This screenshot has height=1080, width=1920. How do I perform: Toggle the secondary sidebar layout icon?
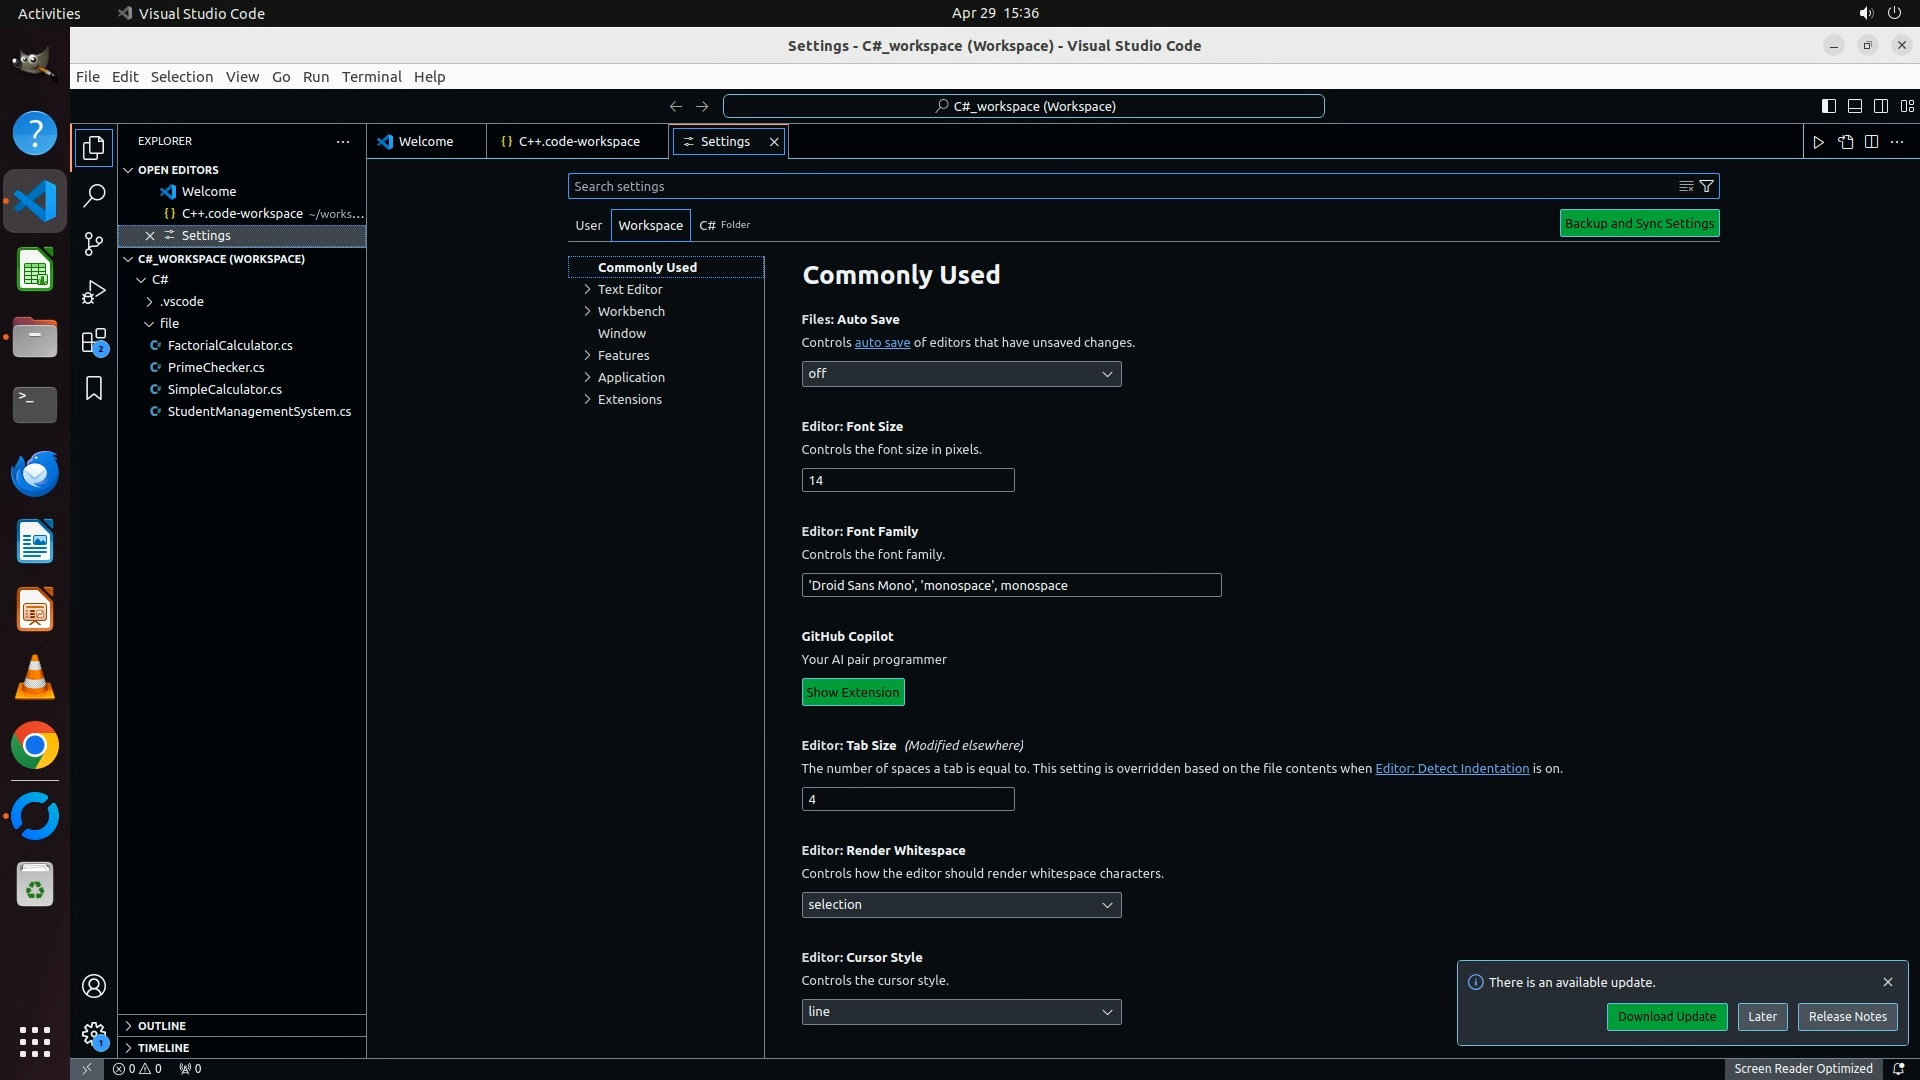[1880, 106]
